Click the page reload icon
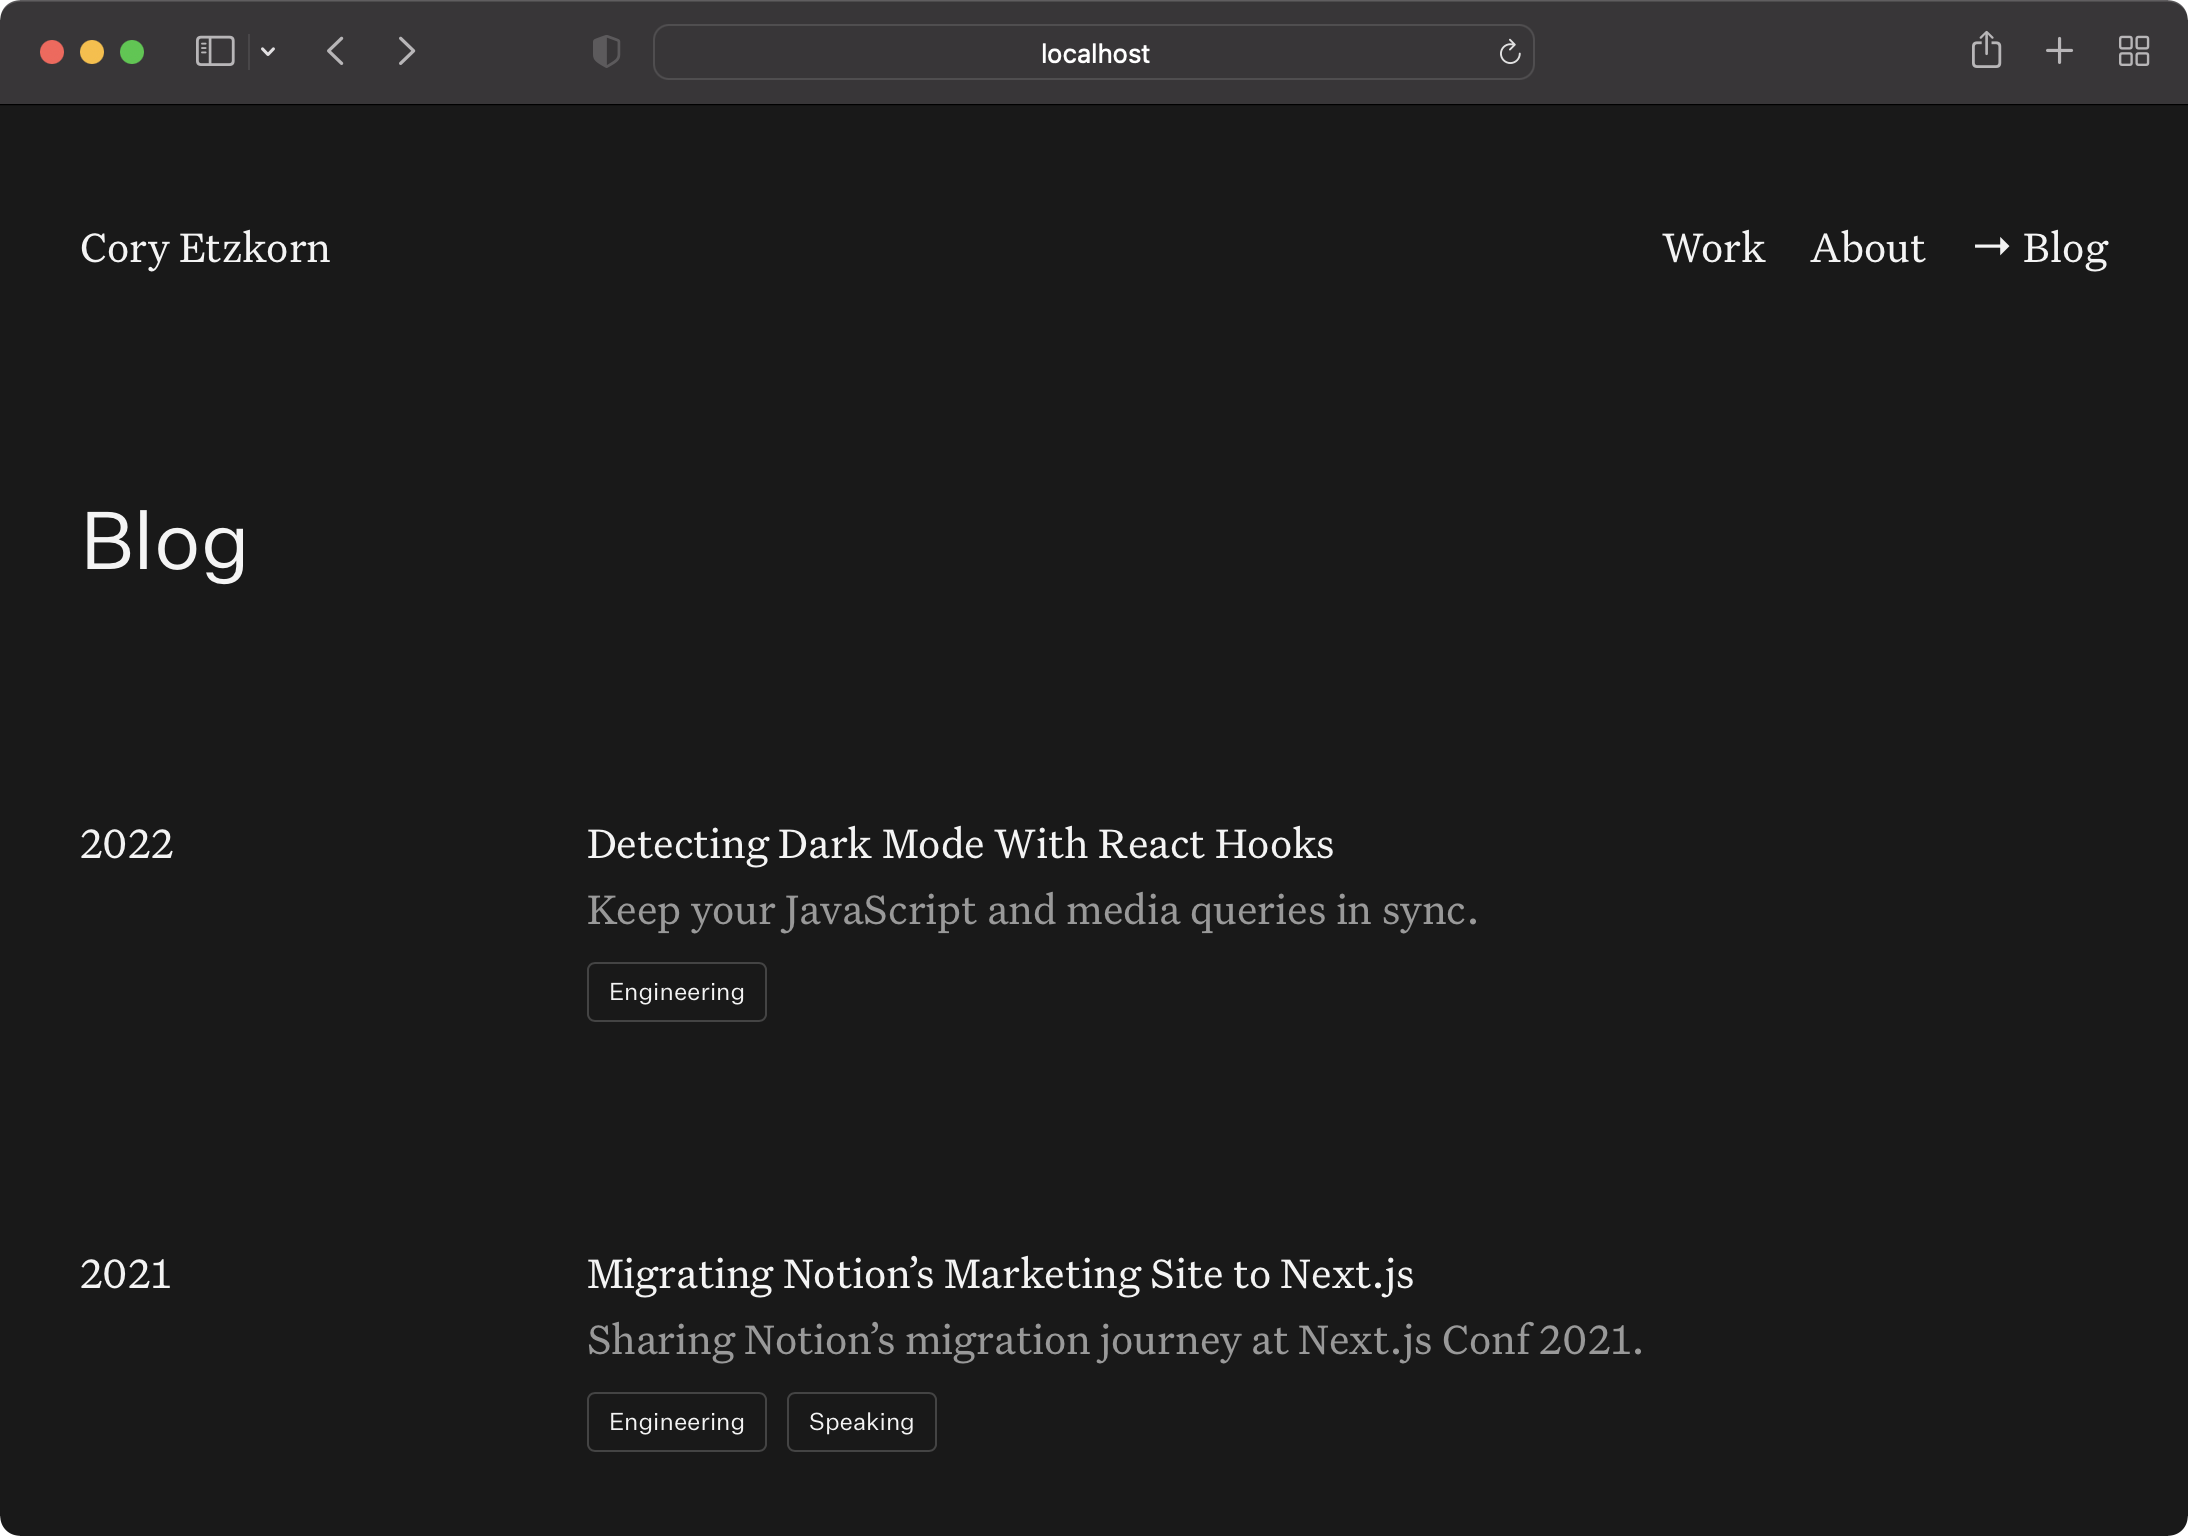 [1508, 52]
